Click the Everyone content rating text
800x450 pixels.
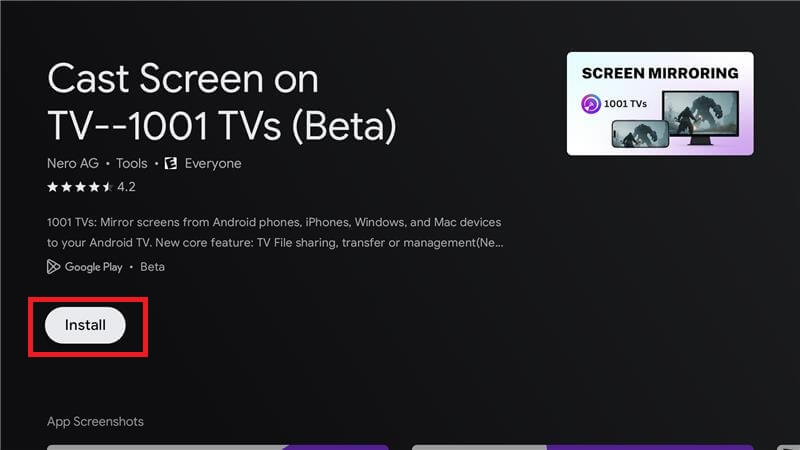pyautogui.click(x=213, y=163)
